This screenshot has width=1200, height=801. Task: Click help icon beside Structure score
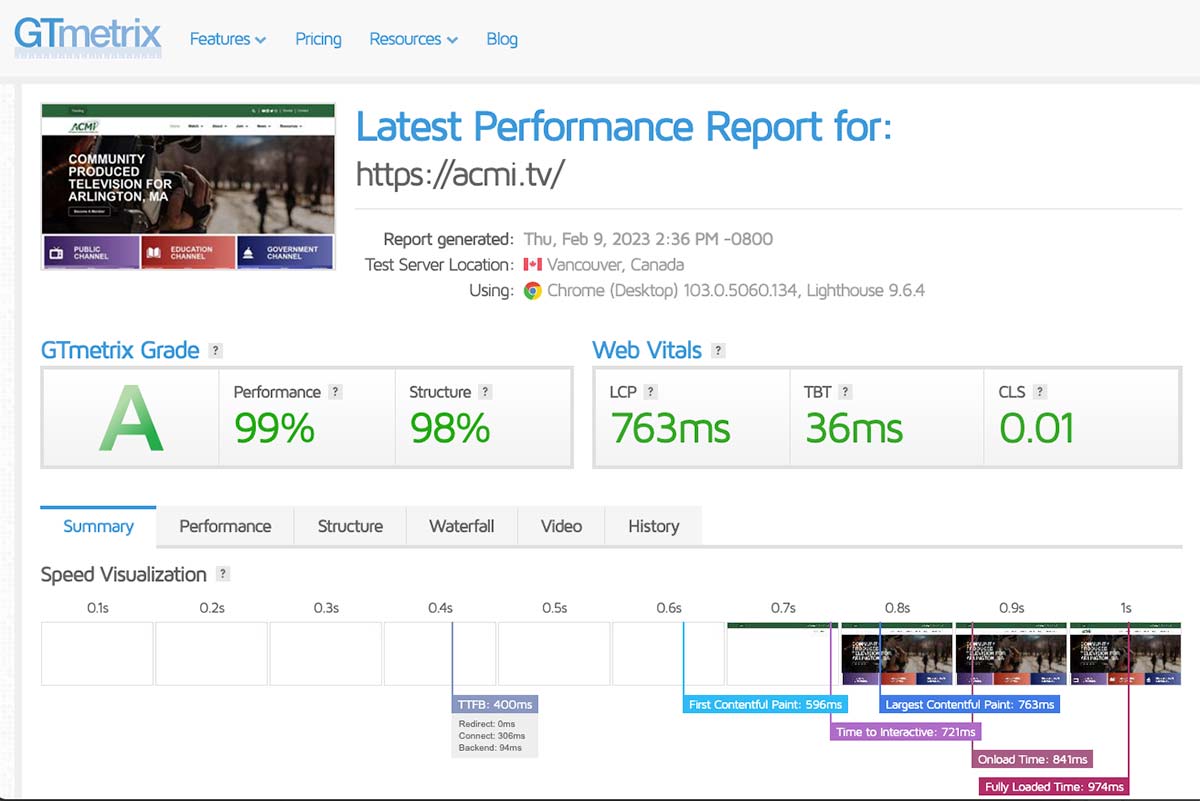[x=485, y=392]
